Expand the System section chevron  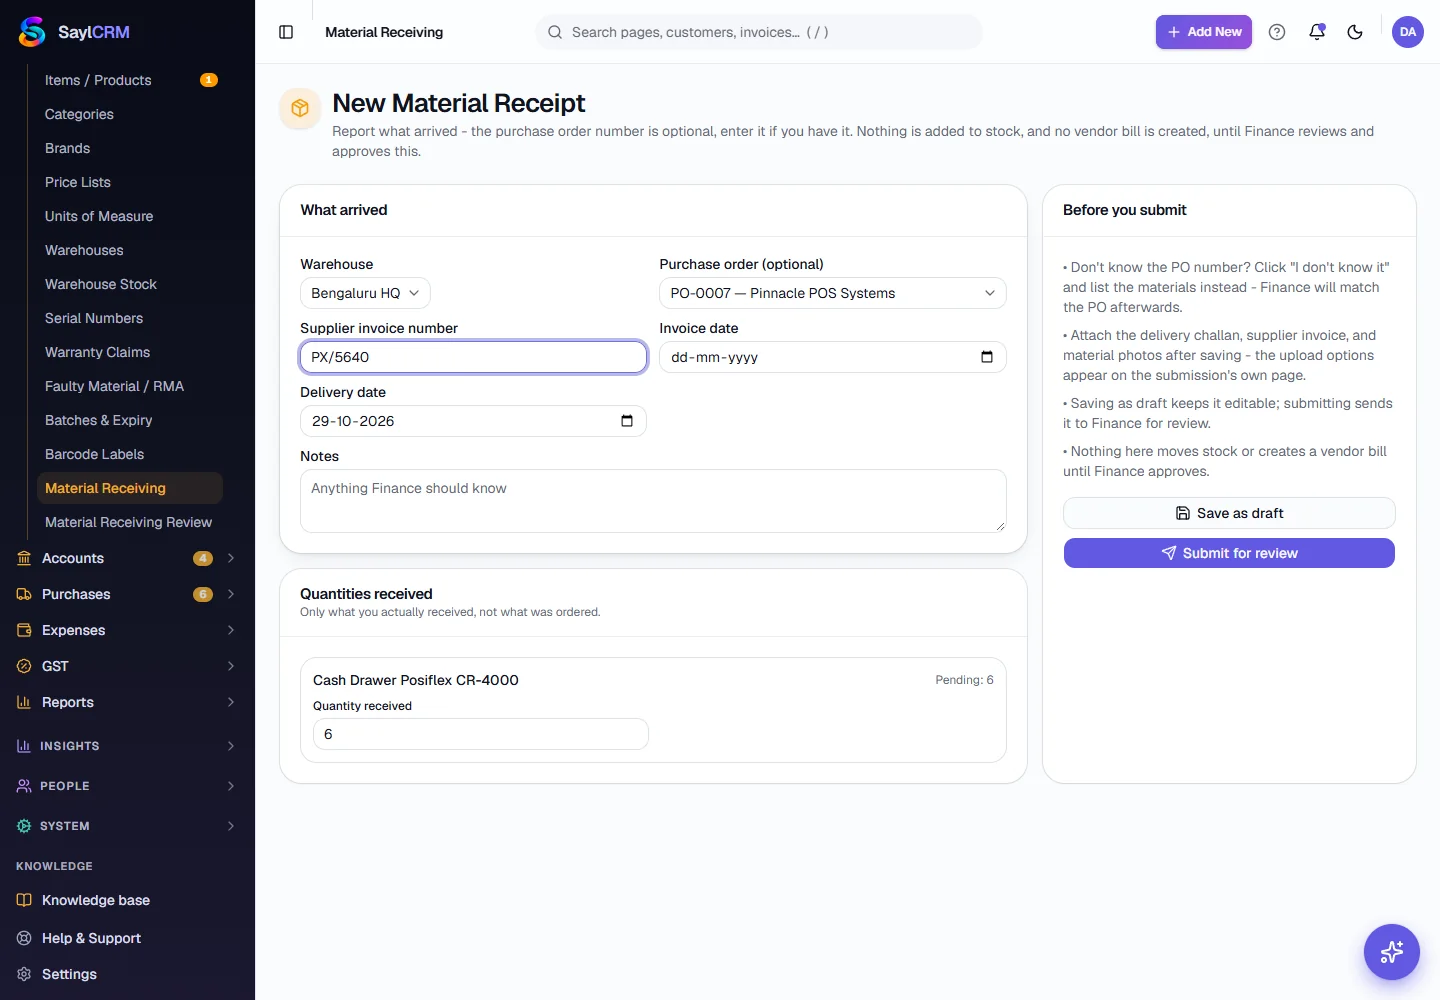(x=231, y=826)
